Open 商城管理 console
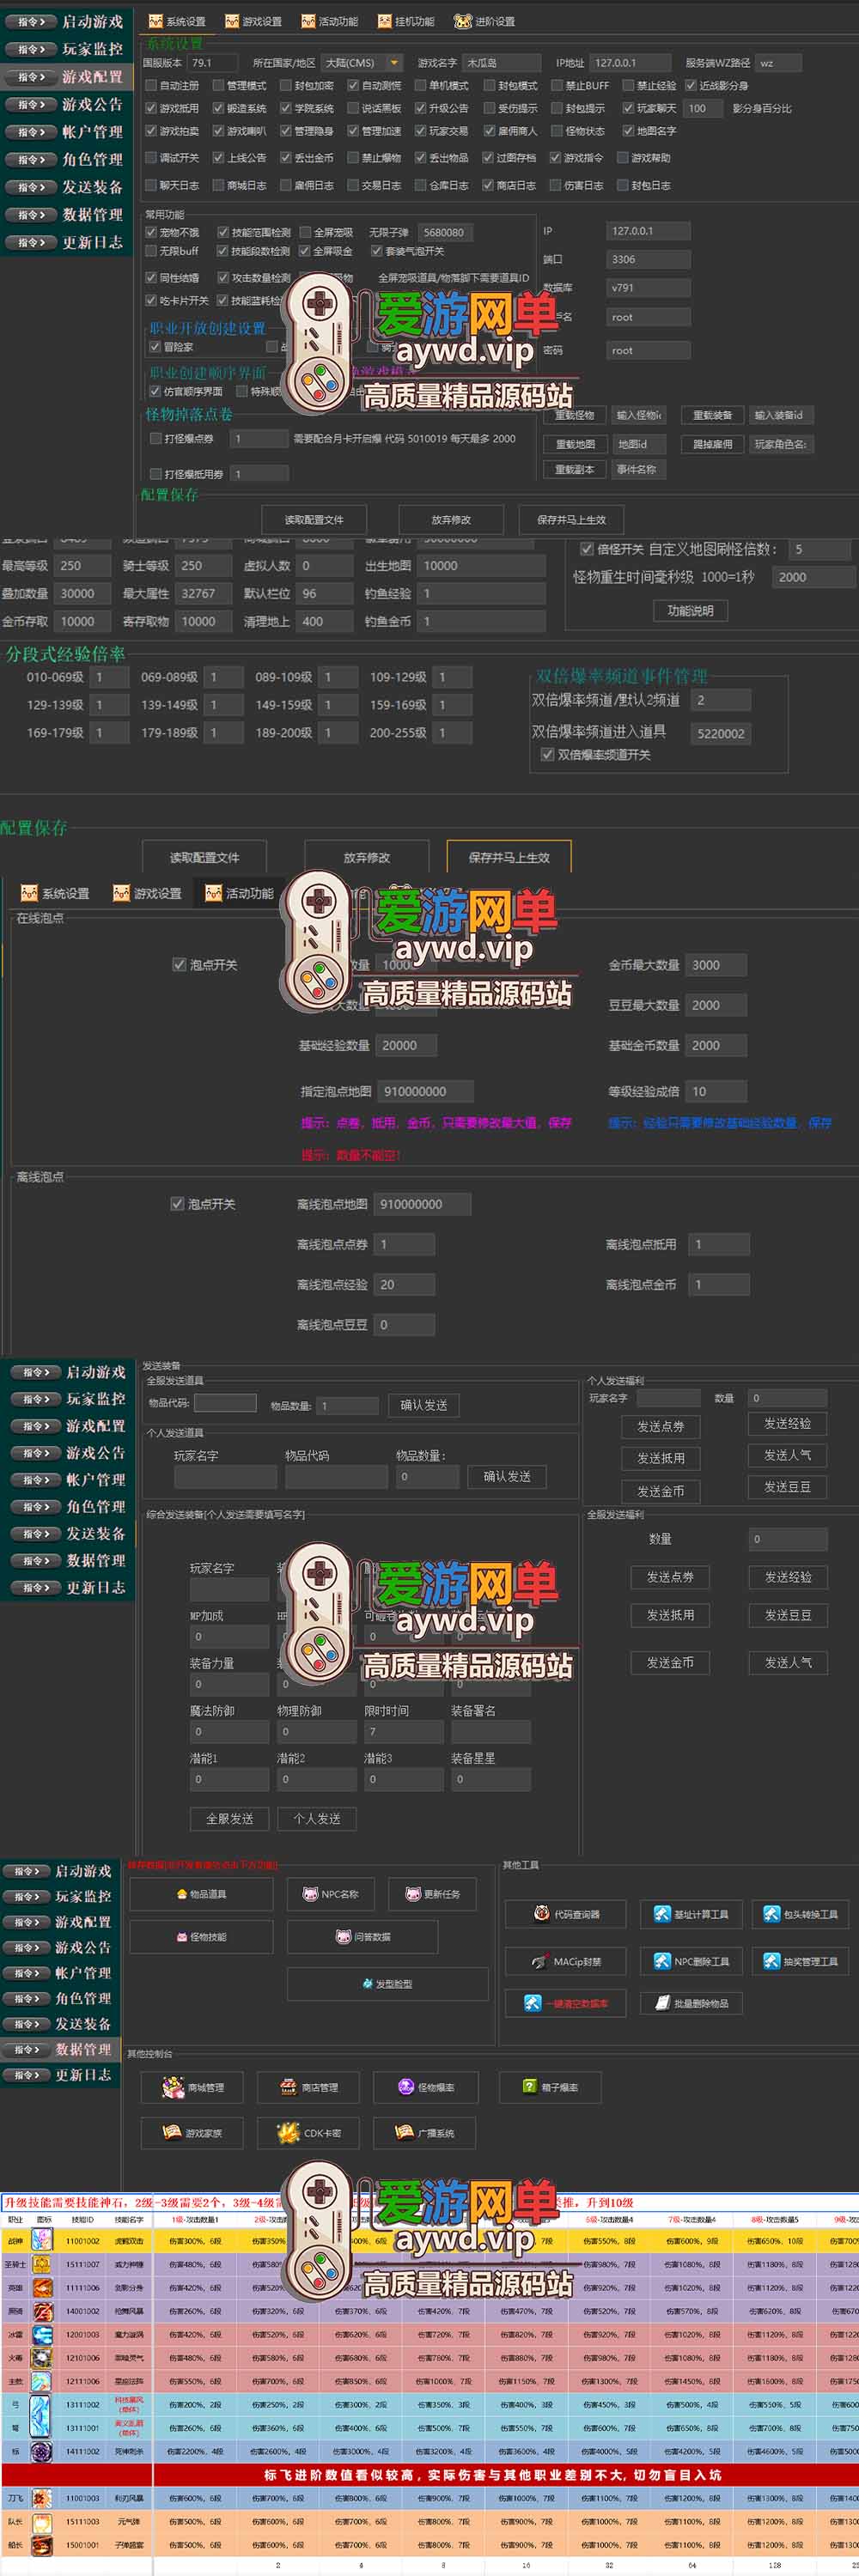 pyautogui.click(x=195, y=2087)
